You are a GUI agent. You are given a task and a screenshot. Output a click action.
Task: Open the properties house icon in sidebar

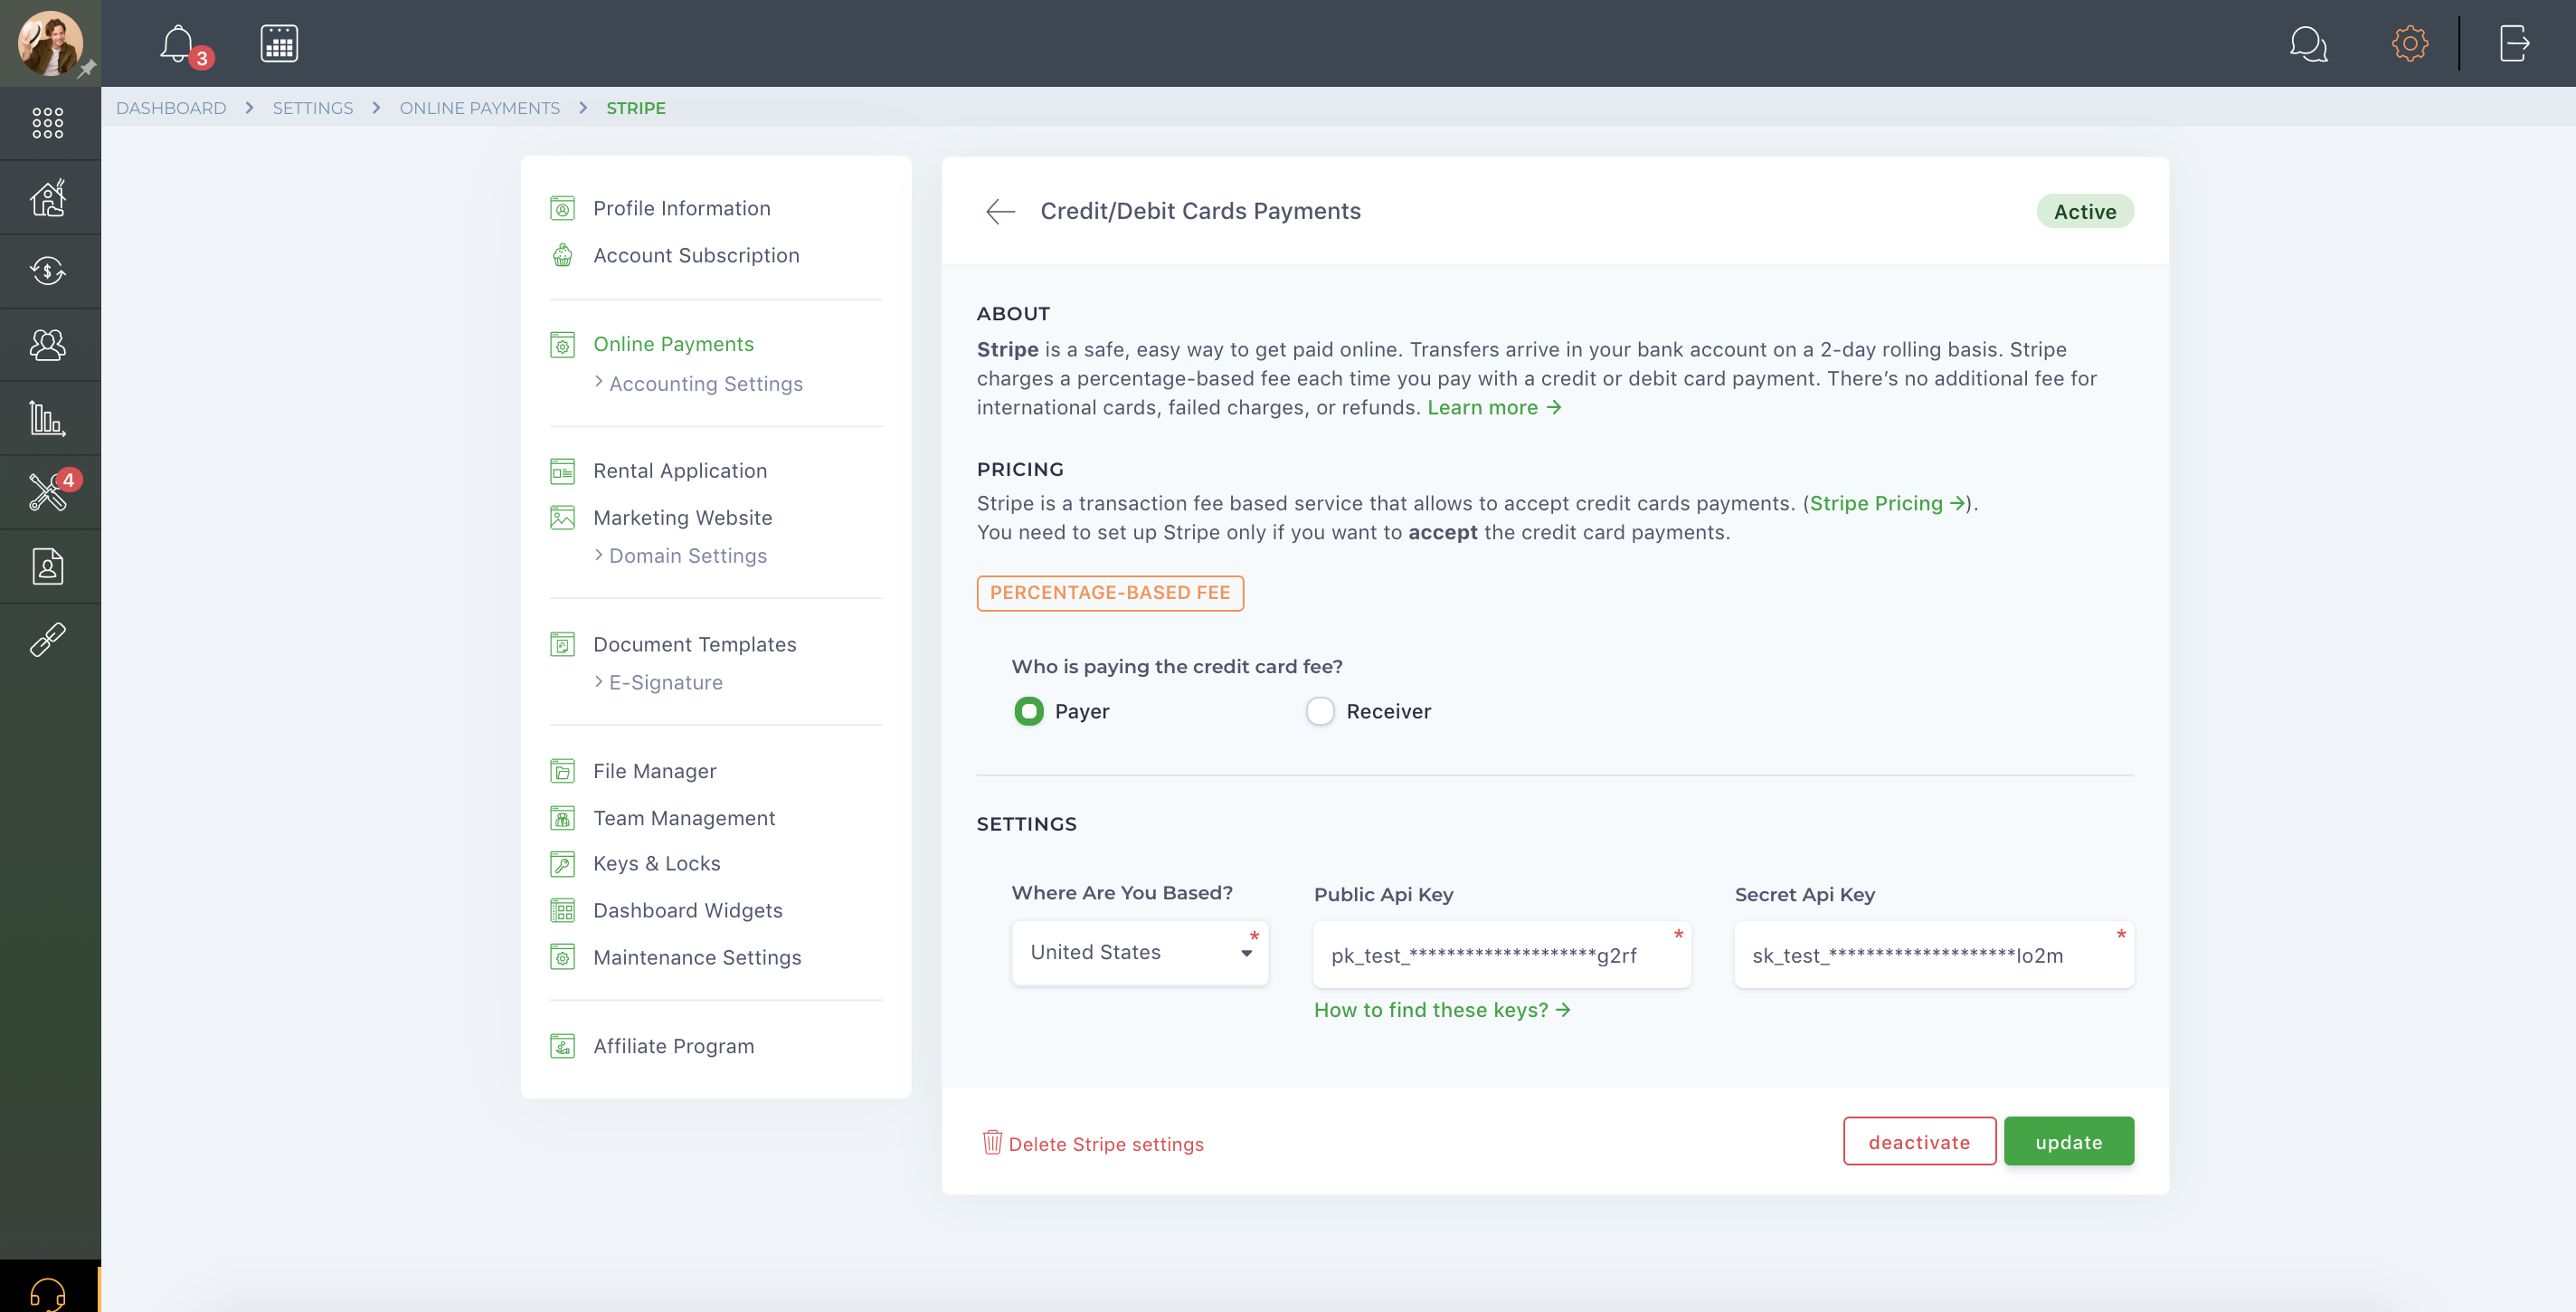click(48, 197)
